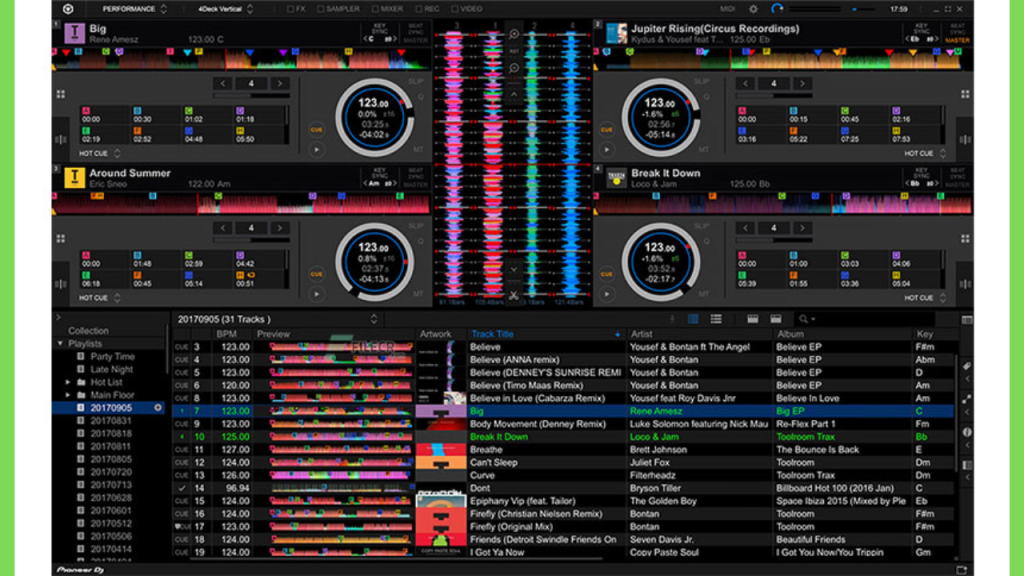
Task: Toggle MASTER on the Jupiter Rising deck
Action: click(x=957, y=40)
